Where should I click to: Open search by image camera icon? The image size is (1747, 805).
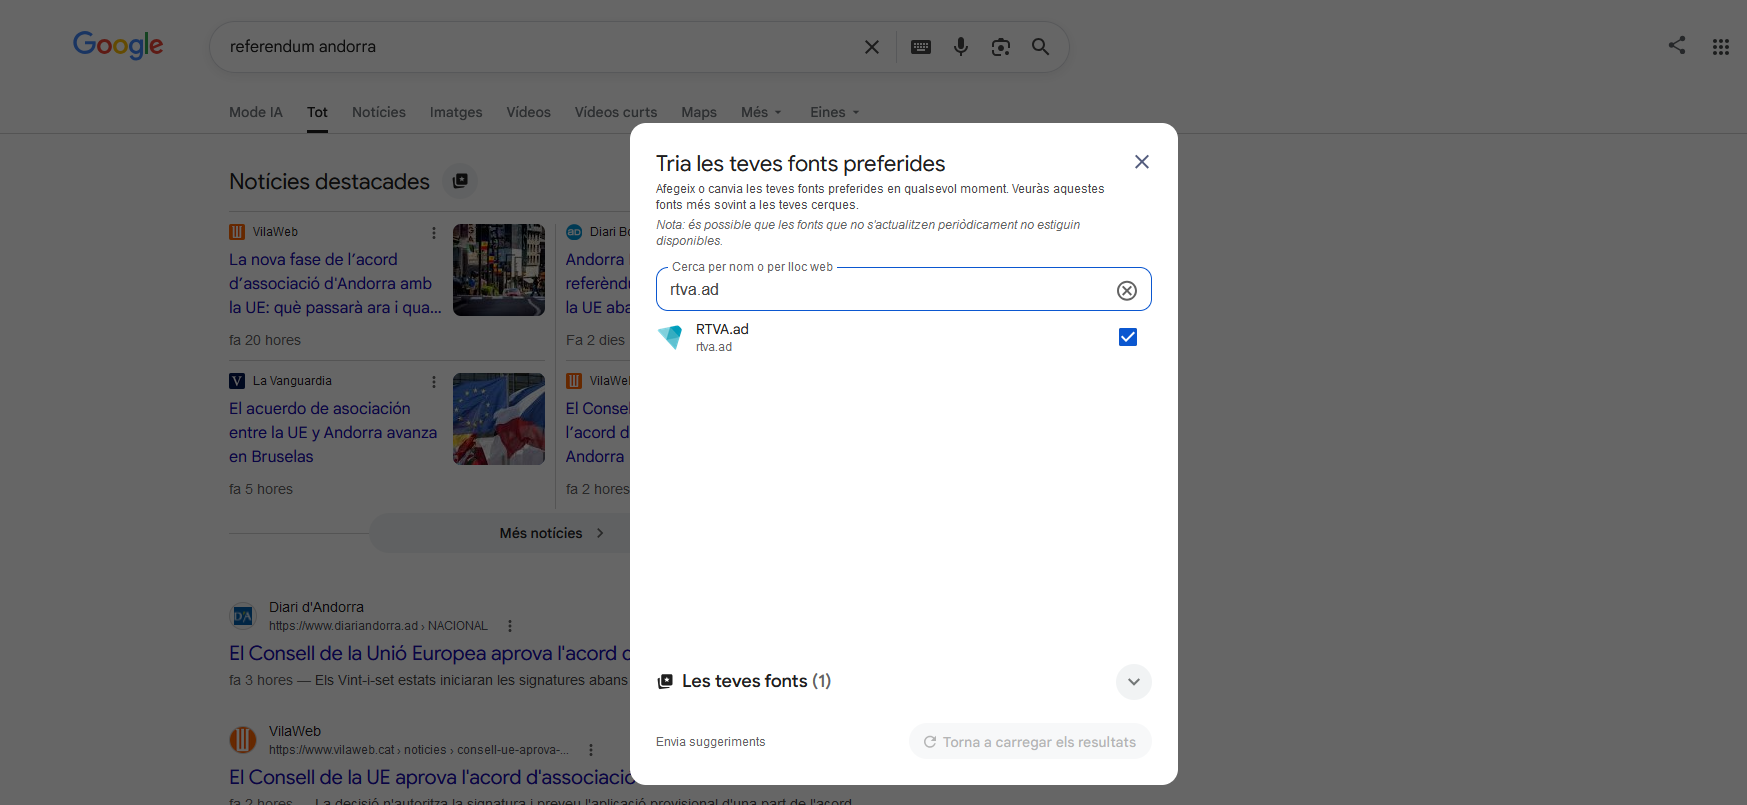[x=1000, y=47]
